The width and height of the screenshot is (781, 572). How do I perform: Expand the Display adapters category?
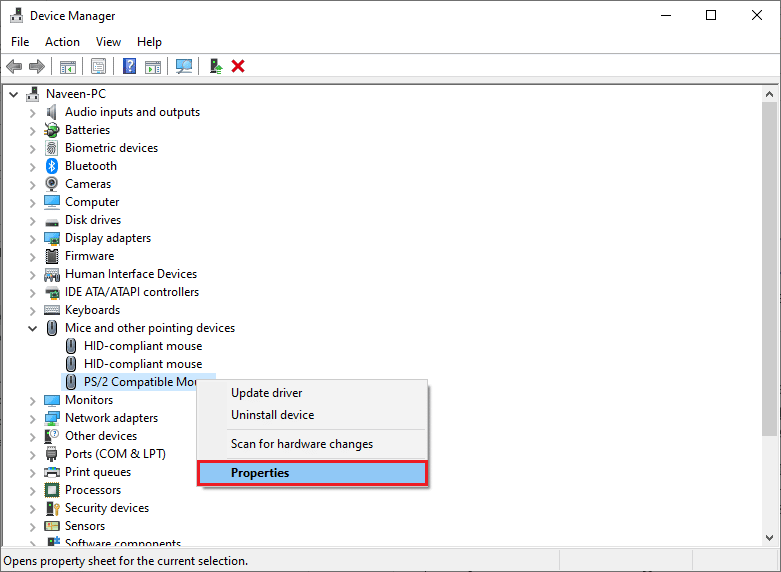coord(33,239)
